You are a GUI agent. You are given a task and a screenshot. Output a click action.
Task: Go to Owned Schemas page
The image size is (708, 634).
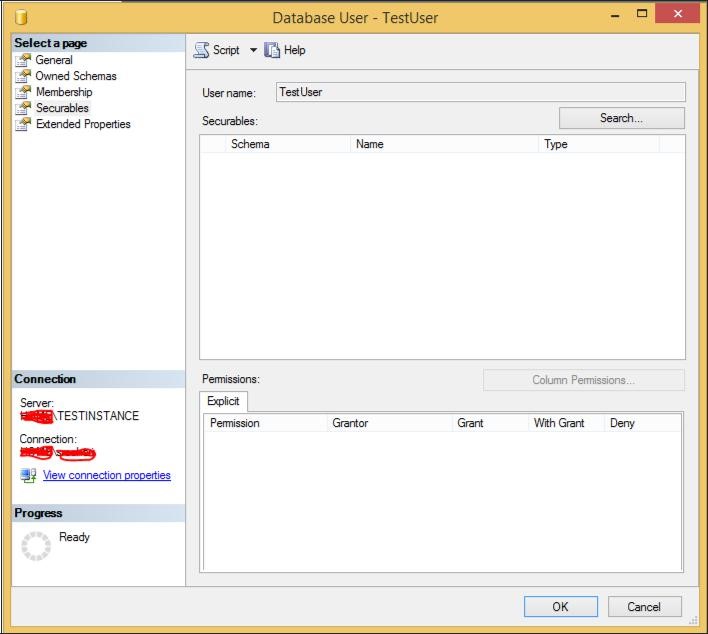pyautogui.click(x=76, y=76)
